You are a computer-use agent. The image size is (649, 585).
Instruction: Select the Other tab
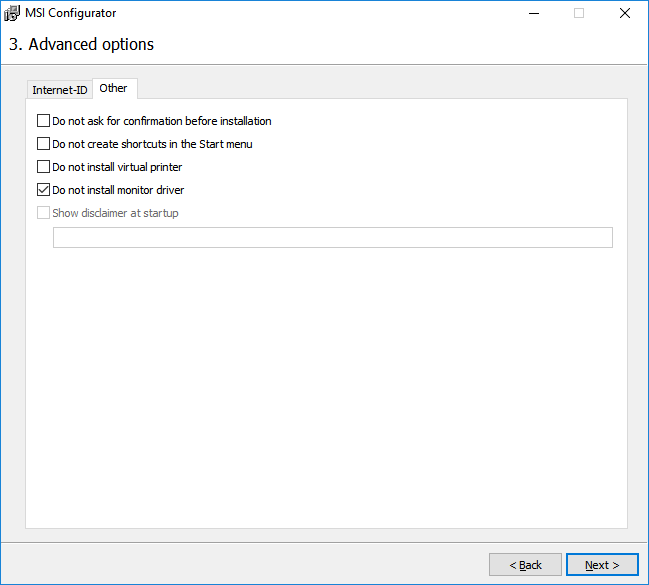point(114,88)
